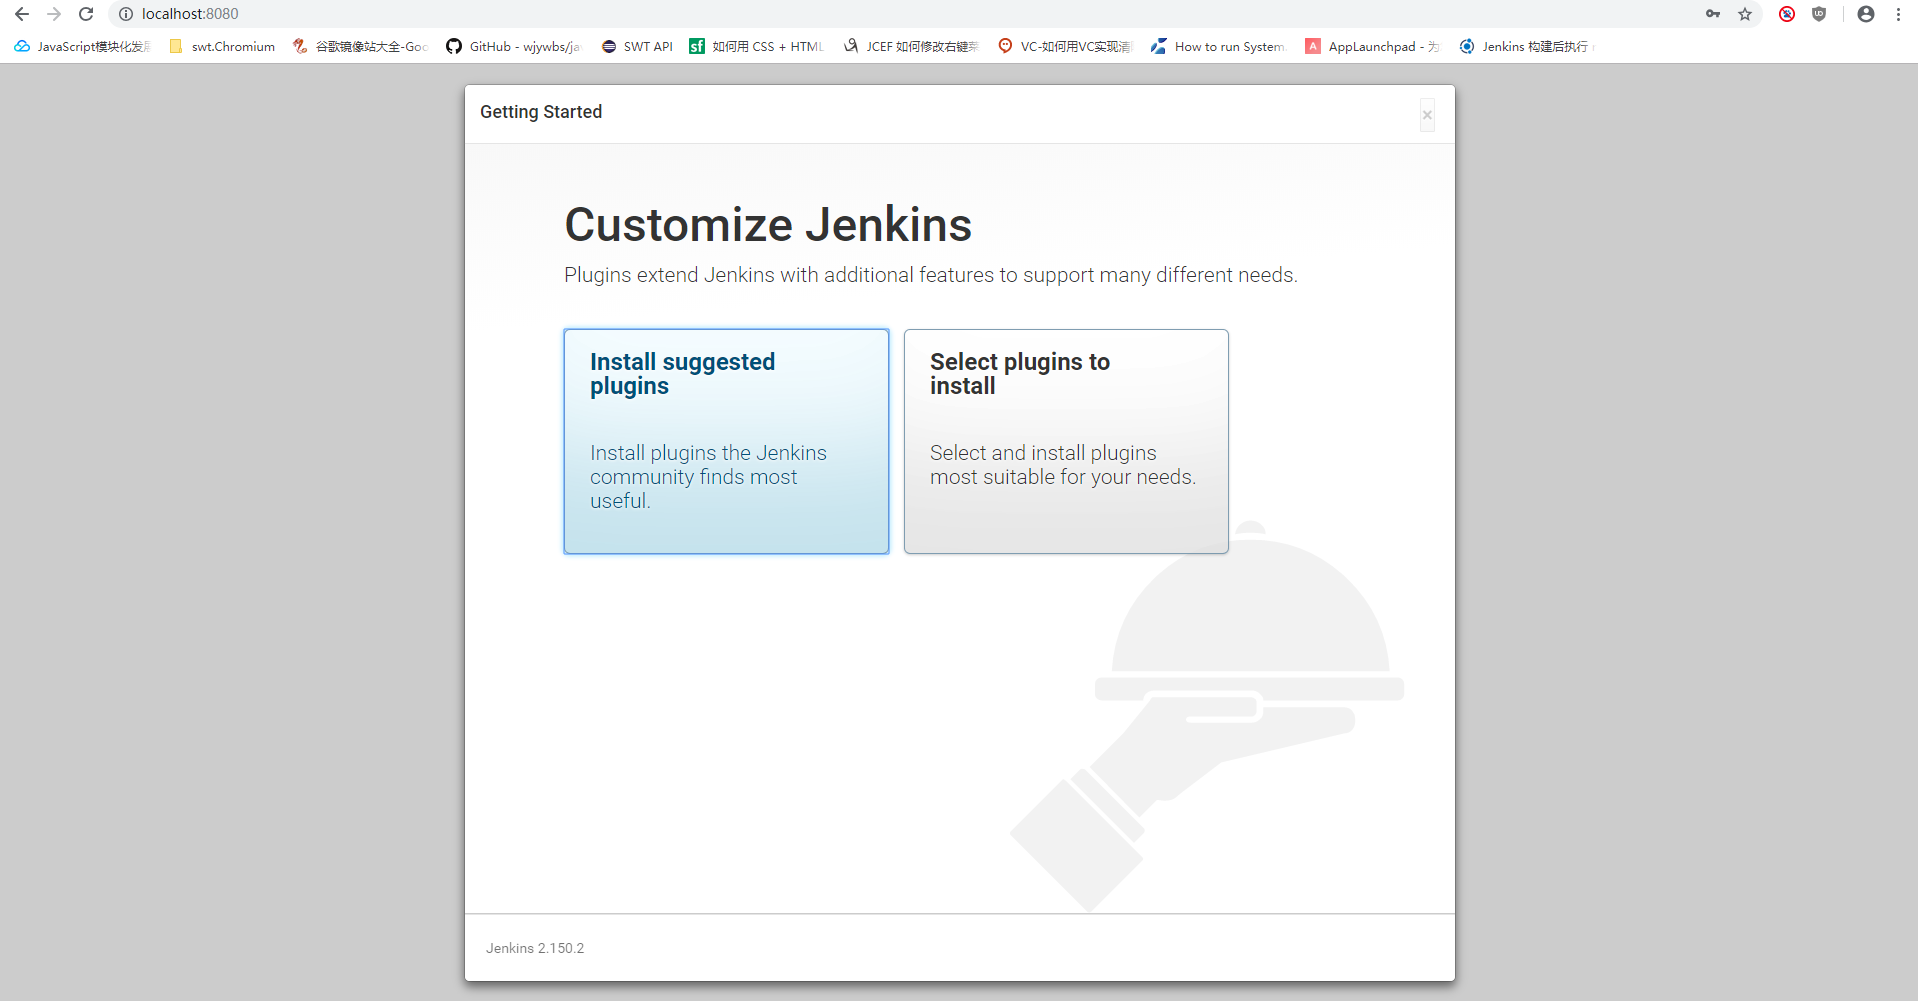Go back in browser history
This screenshot has width=1918, height=1001.
click(x=22, y=14)
